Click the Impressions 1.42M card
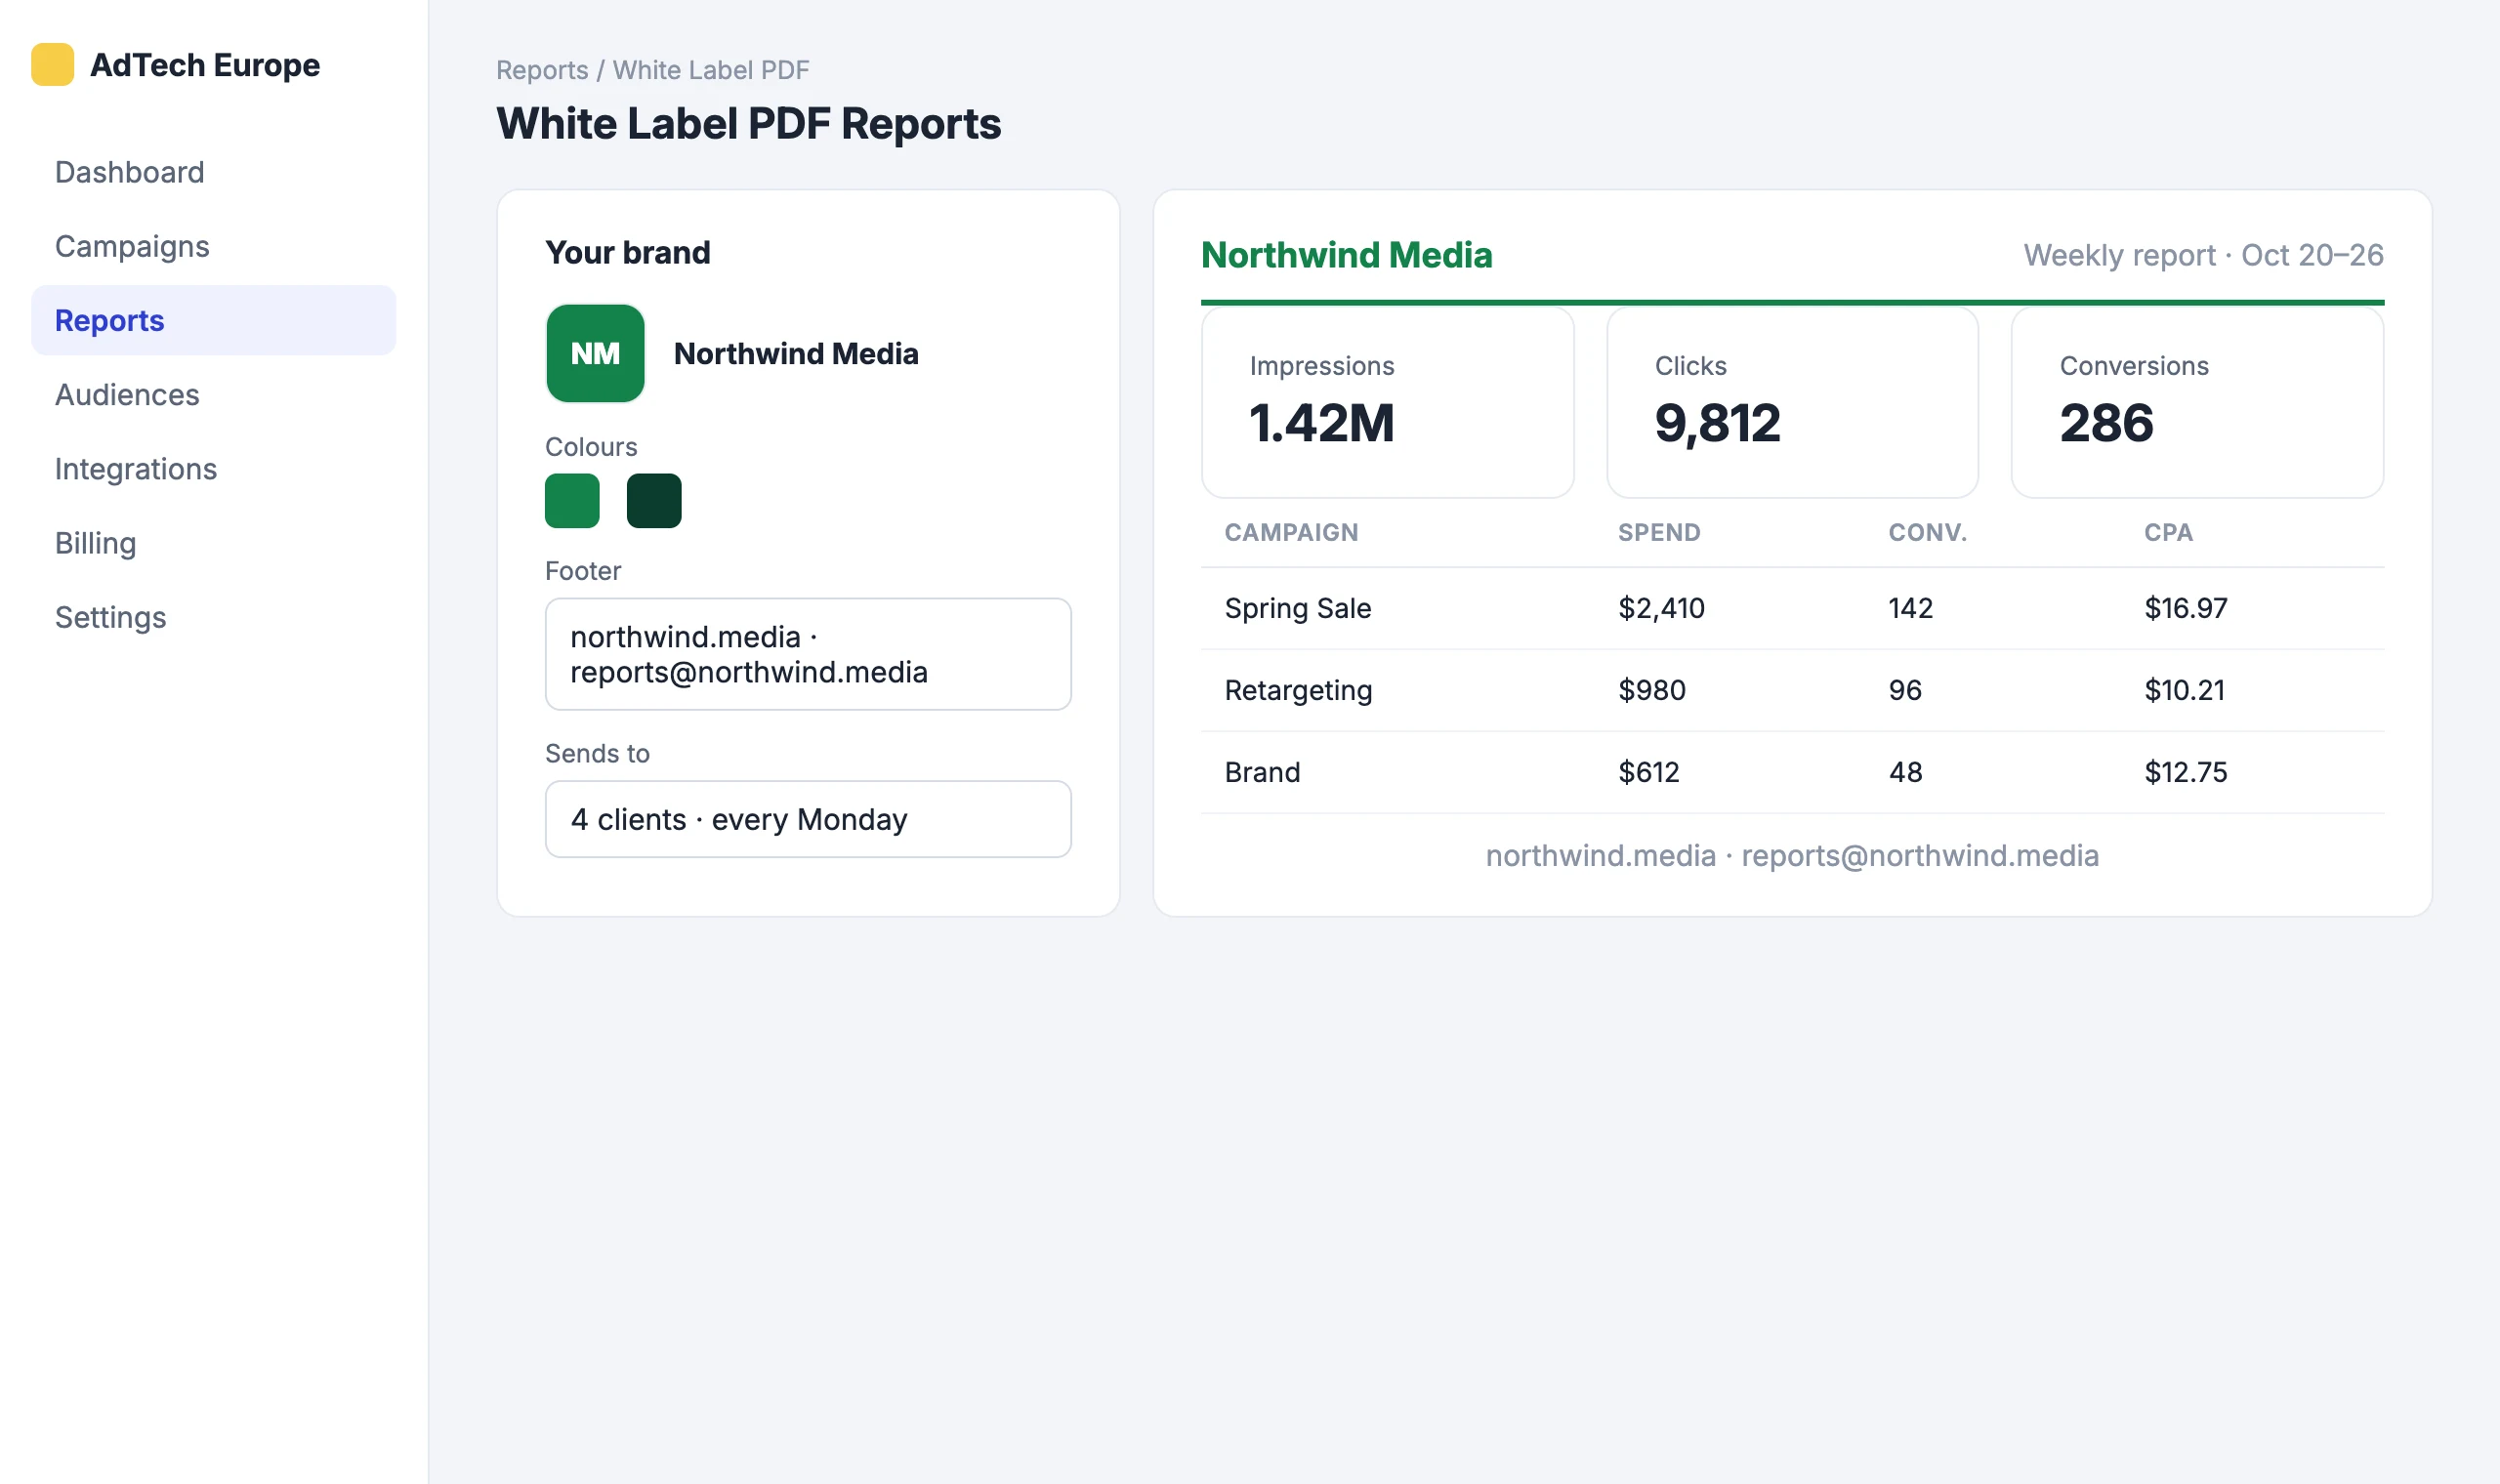This screenshot has height=1484, width=2500. click(1387, 402)
